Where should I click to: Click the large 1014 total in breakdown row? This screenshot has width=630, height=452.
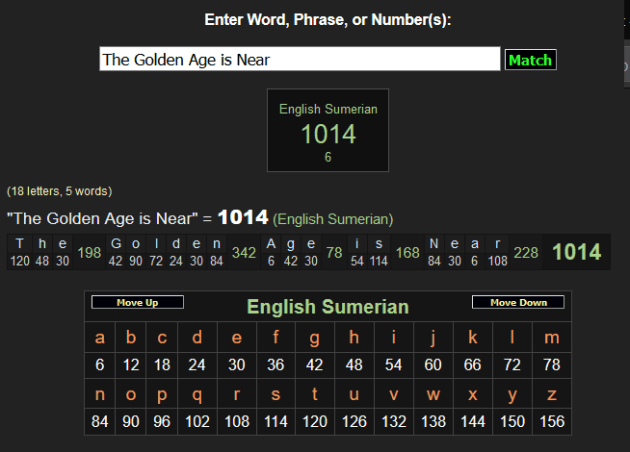tap(577, 253)
